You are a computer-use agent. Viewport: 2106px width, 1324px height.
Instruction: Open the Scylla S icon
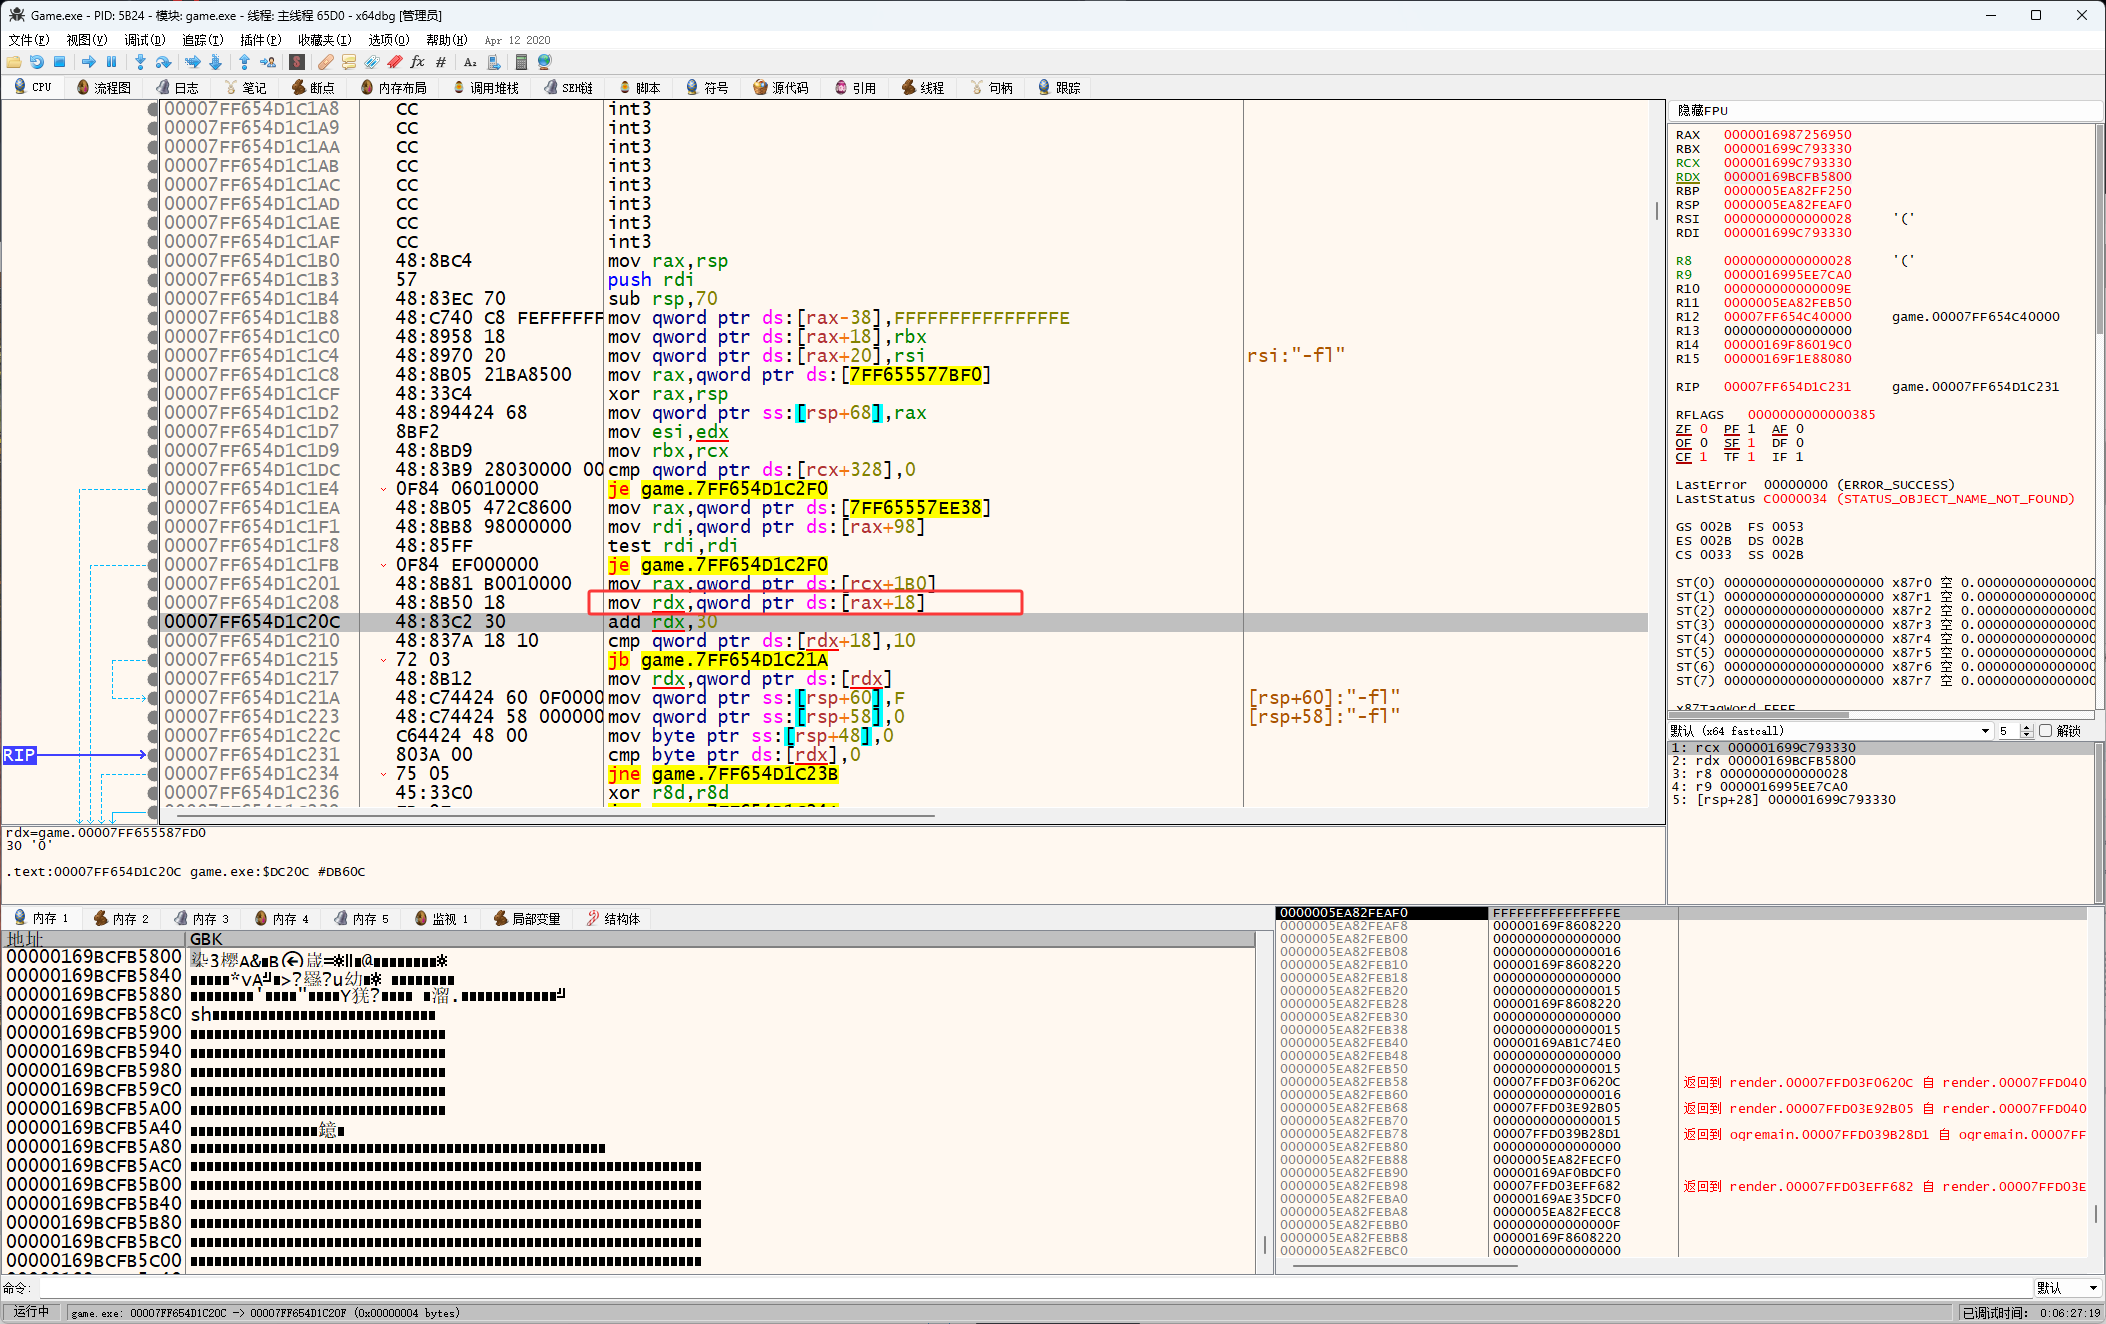point(297,62)
